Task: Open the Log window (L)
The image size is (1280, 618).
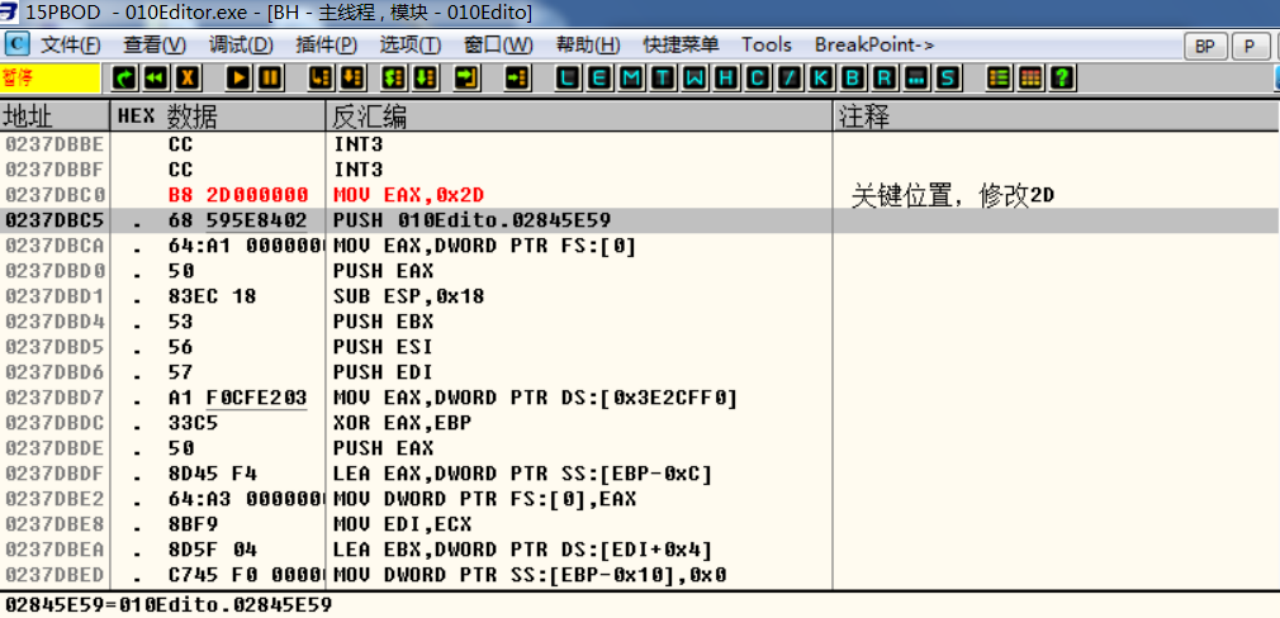Action: pyautogui.click(x=567, y=78)
